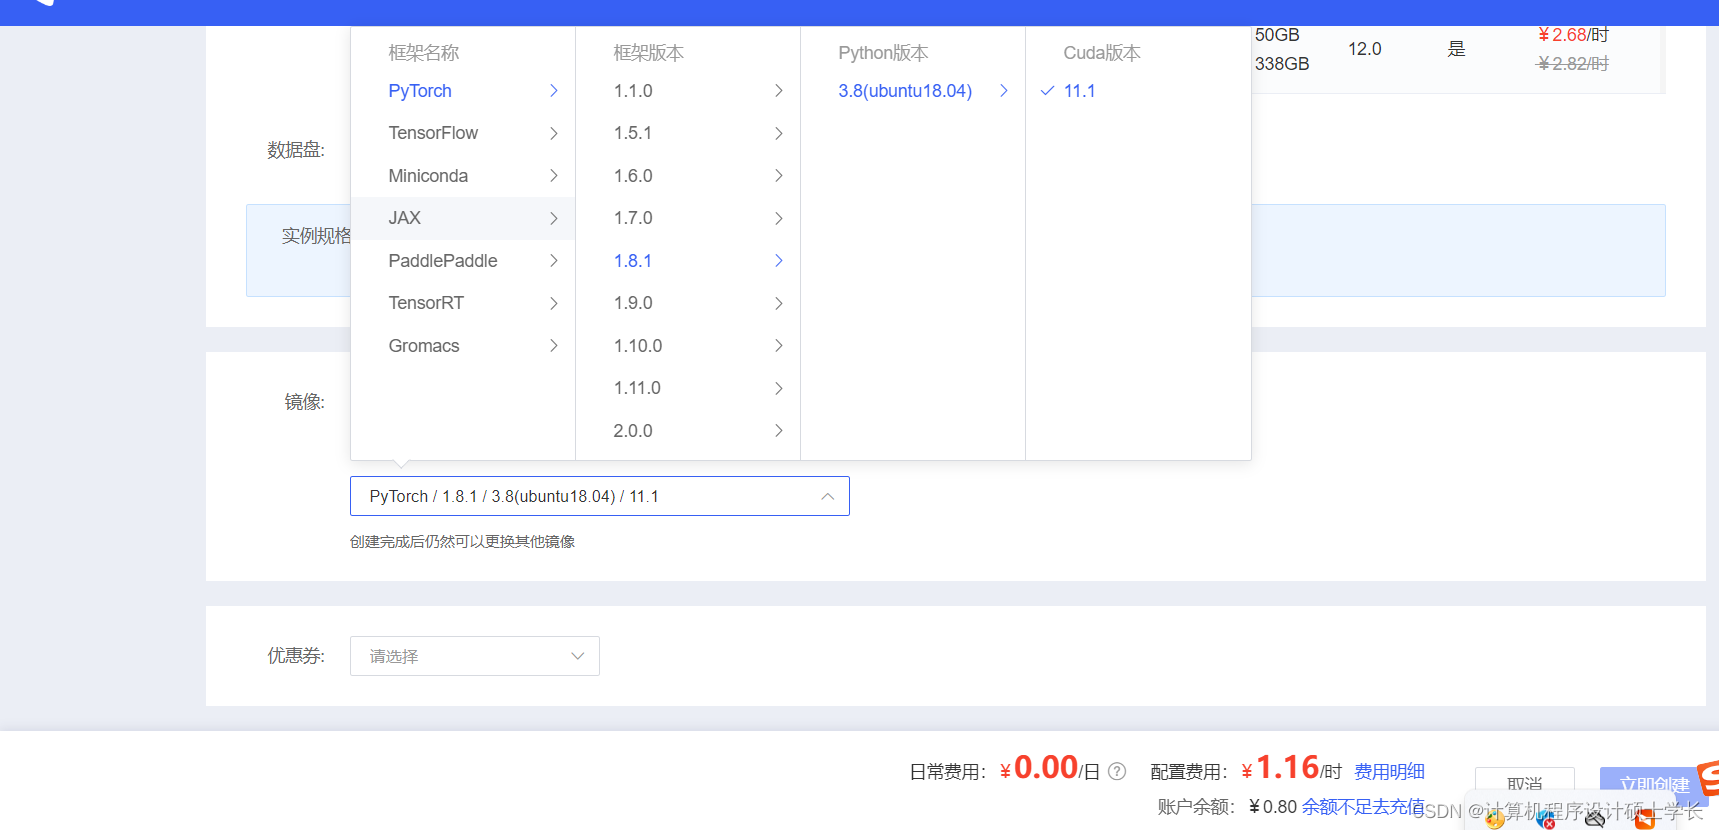Viewport: 1719px width, 830px height.
Task: Collapse the image selector up-arrow
Action: coord(827,497)
